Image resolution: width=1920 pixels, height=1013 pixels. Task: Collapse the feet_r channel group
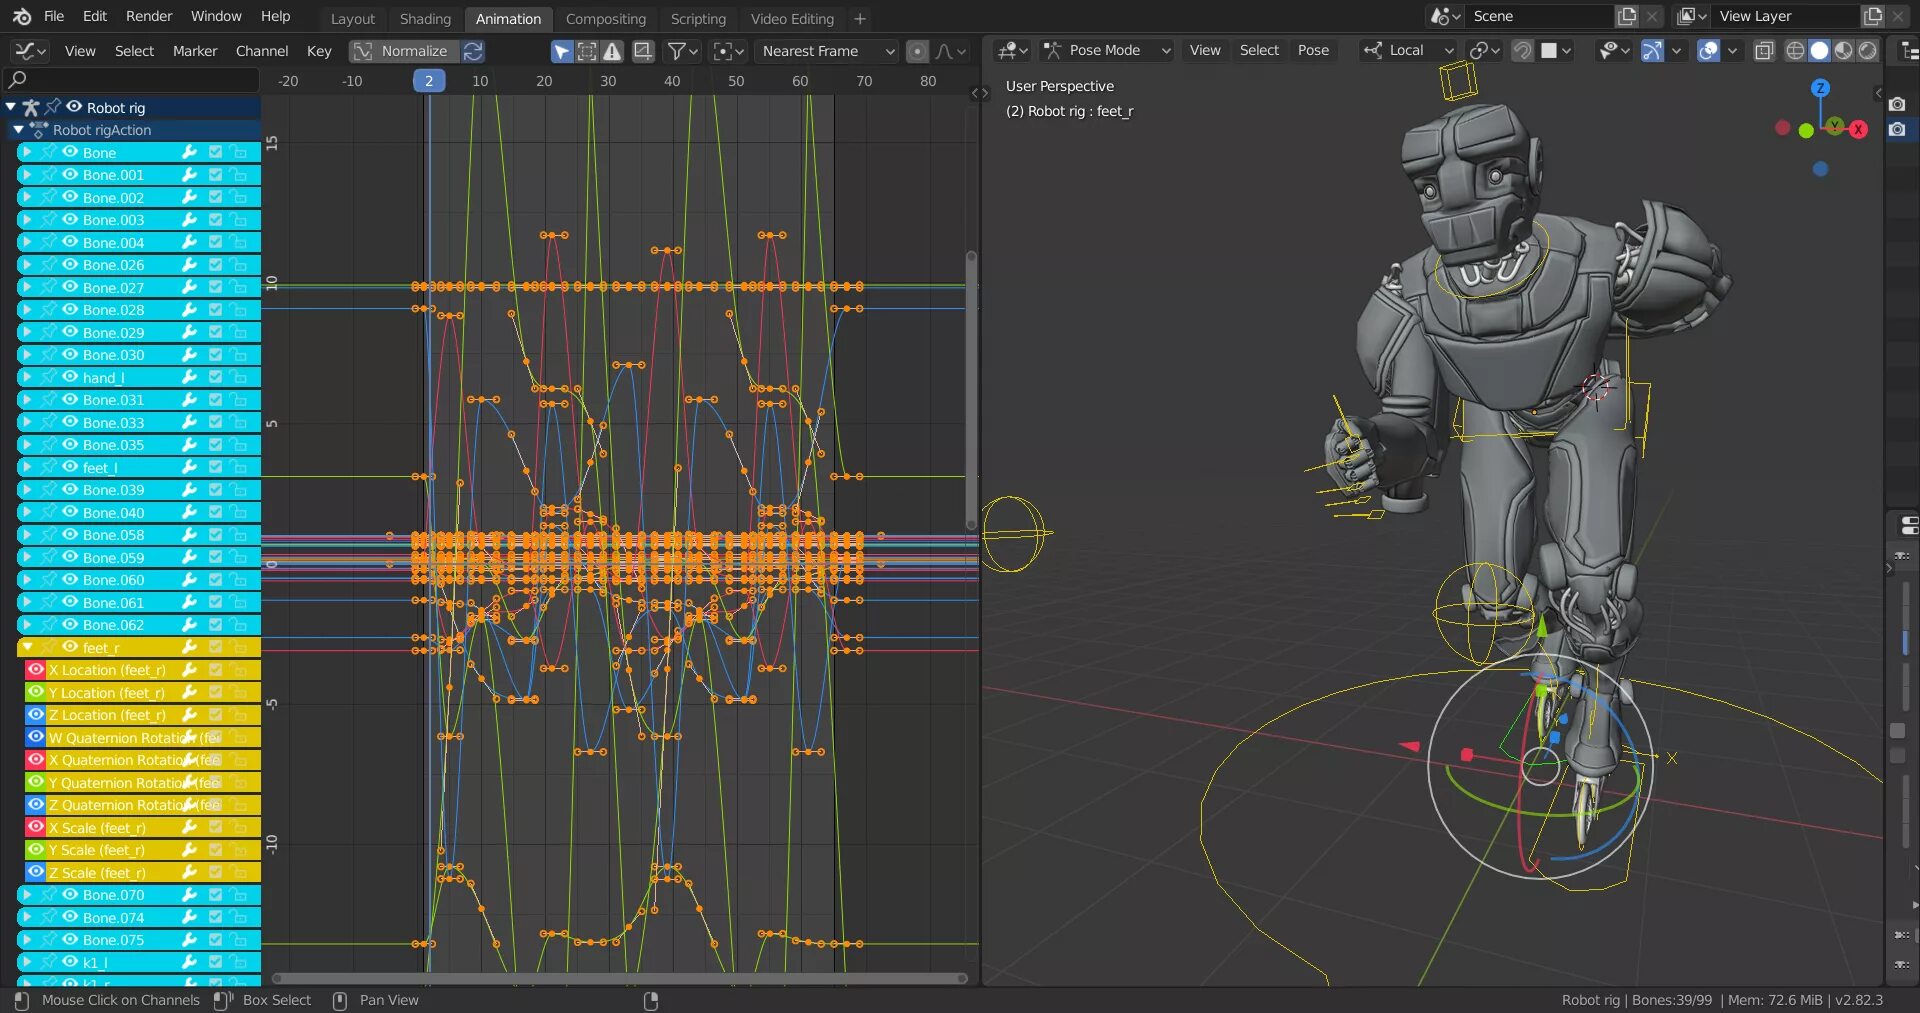[x=27, y=647]
